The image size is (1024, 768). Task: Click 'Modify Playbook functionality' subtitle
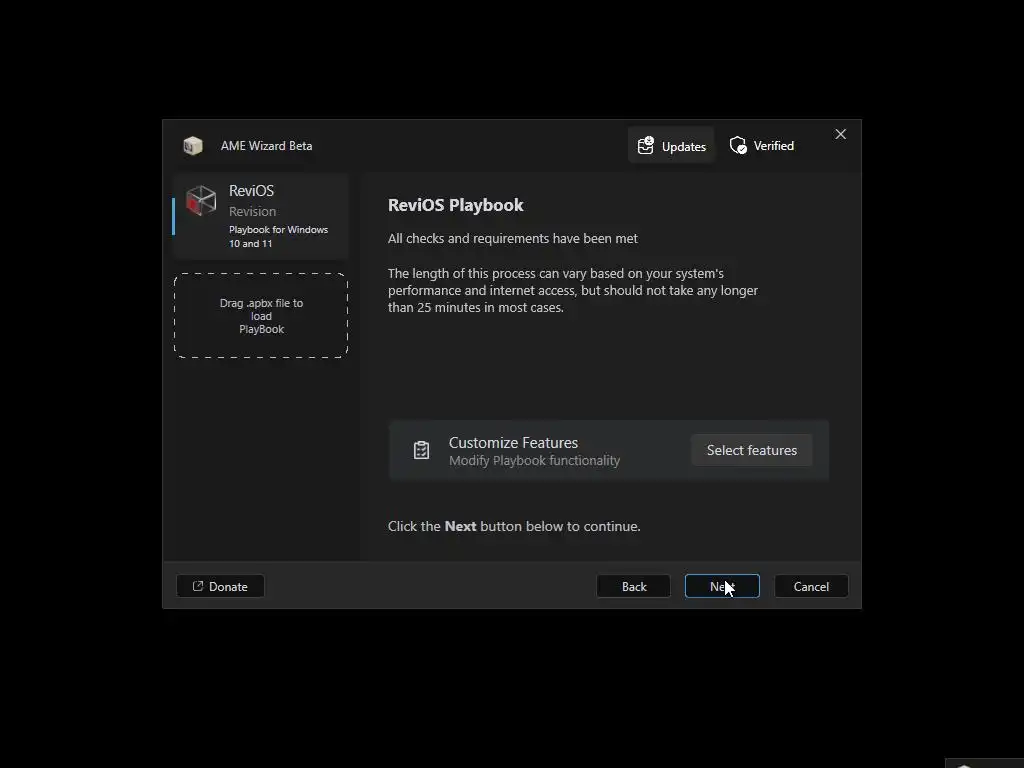tap(534, 460)
